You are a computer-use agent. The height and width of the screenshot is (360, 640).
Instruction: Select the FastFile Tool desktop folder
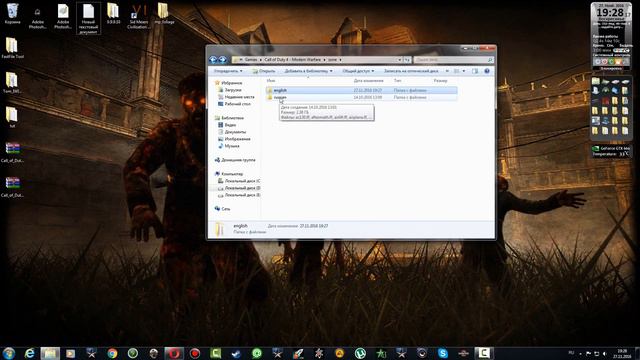pyautogui.click(x=12, y=48)
